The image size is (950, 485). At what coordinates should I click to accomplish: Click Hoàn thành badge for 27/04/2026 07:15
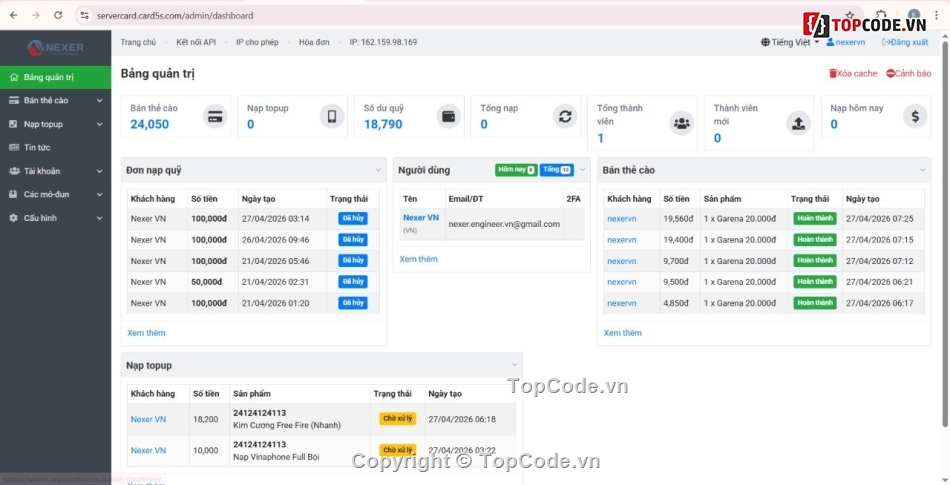[815, 240]
